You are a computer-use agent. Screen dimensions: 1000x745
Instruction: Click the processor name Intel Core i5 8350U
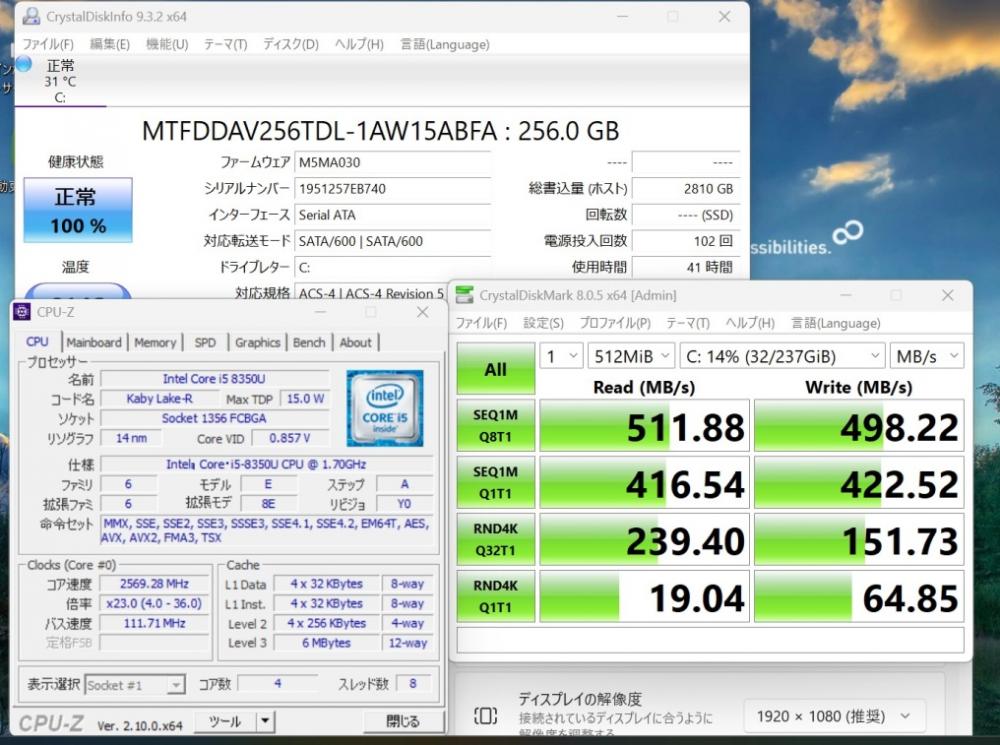point(214,379)
